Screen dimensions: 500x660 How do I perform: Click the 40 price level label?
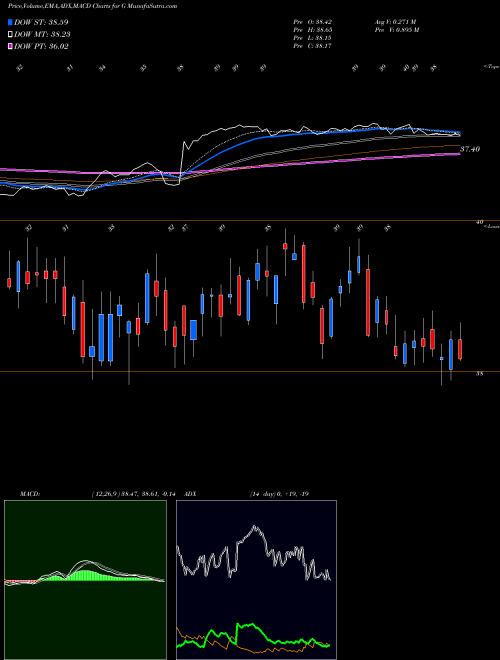click(x=479, y=222)
